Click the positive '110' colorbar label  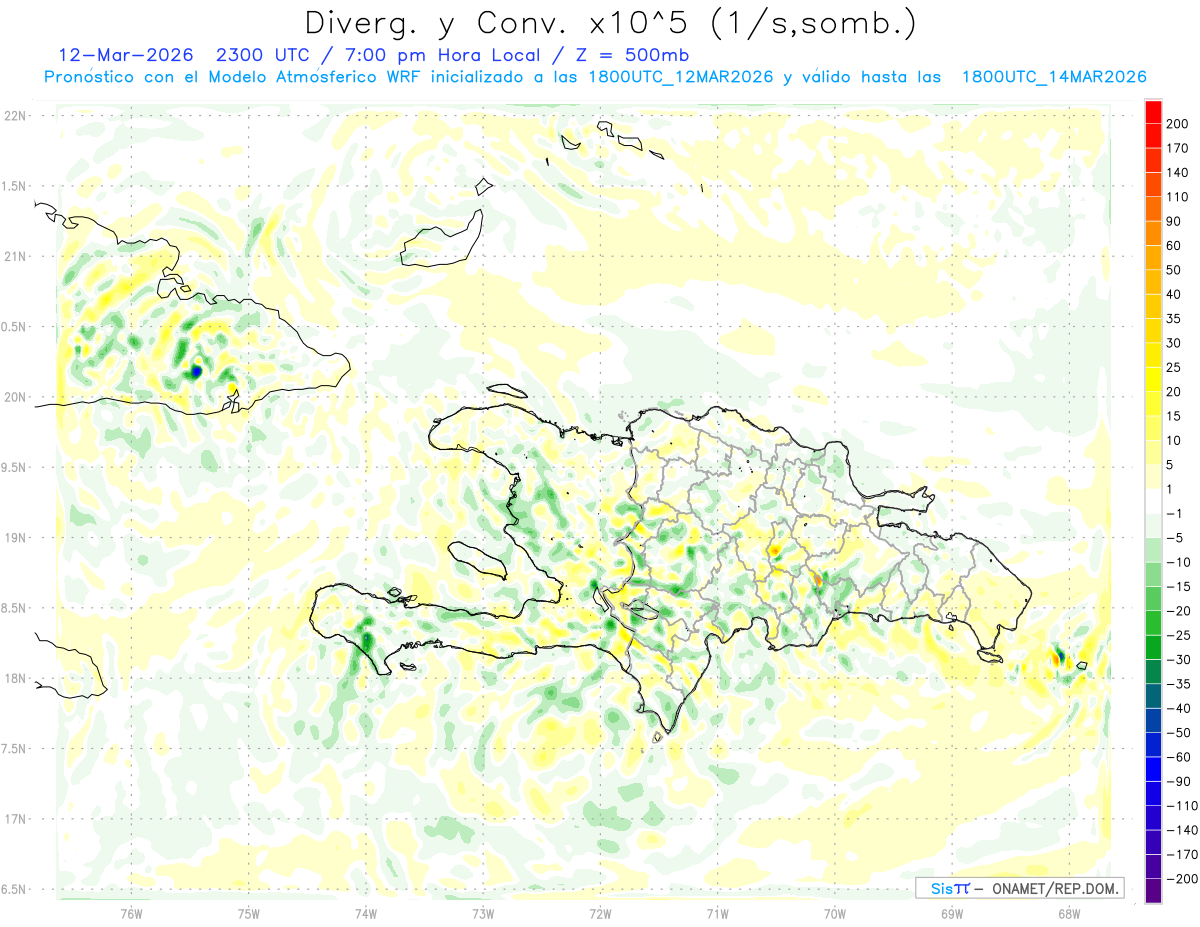pos(1177,197)
